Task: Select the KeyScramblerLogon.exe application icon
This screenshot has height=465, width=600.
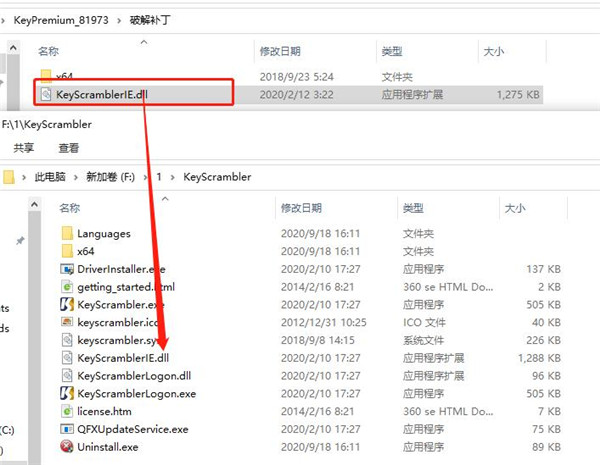Action: tap(67, 393)
